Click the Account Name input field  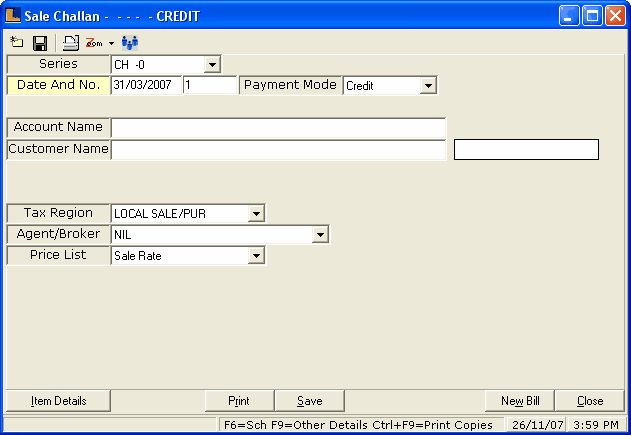[278, 128]
